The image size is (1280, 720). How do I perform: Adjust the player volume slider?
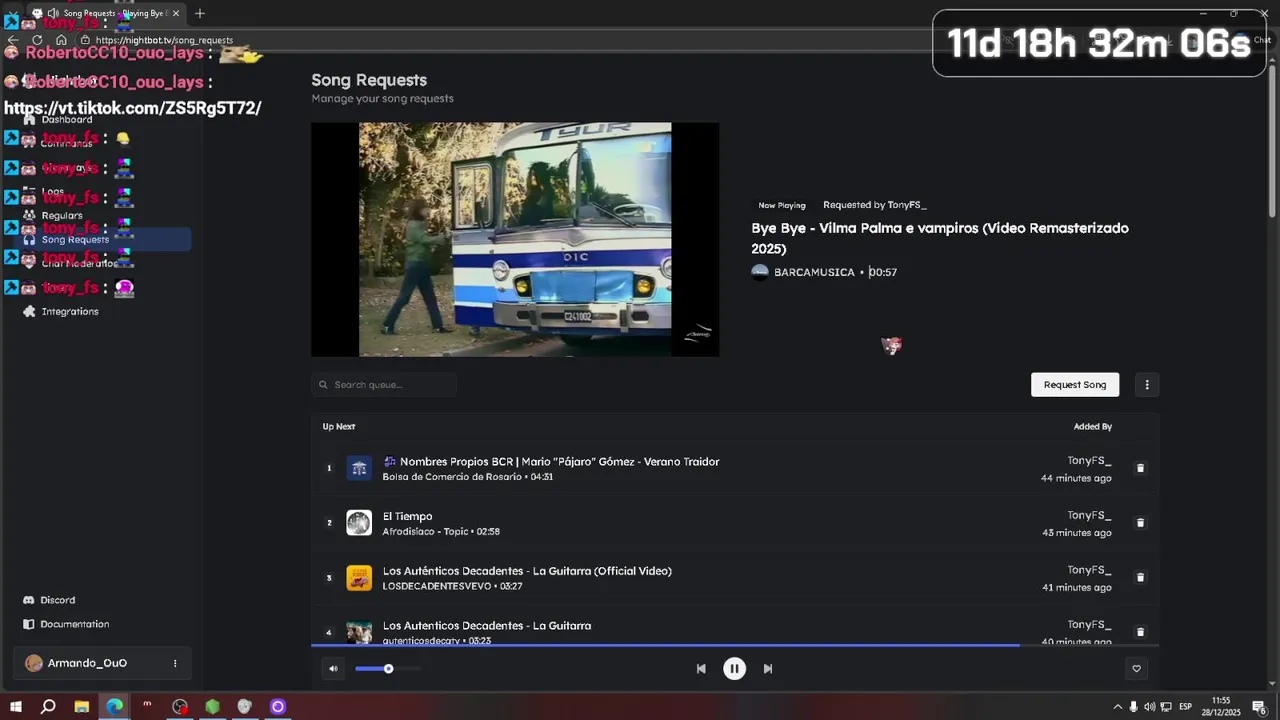[387, 669]
